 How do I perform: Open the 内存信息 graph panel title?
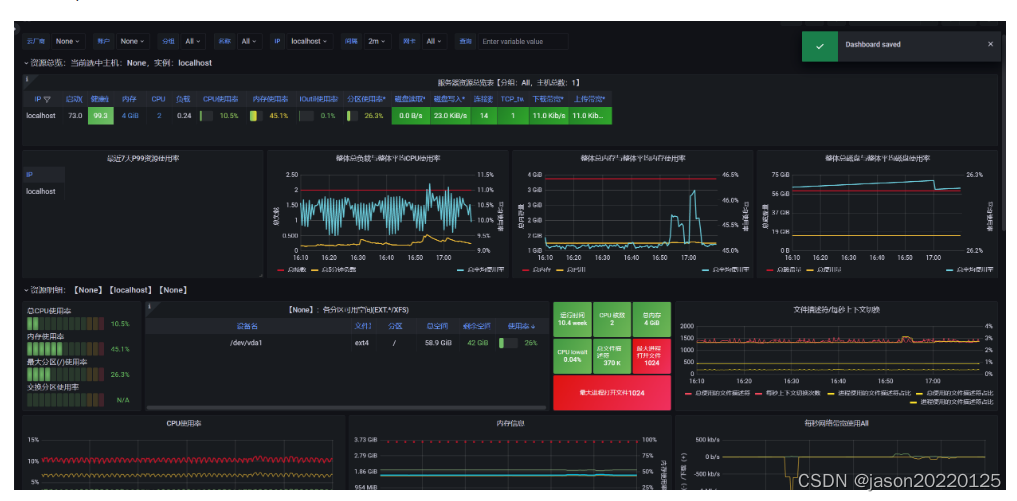click(509, 423)
